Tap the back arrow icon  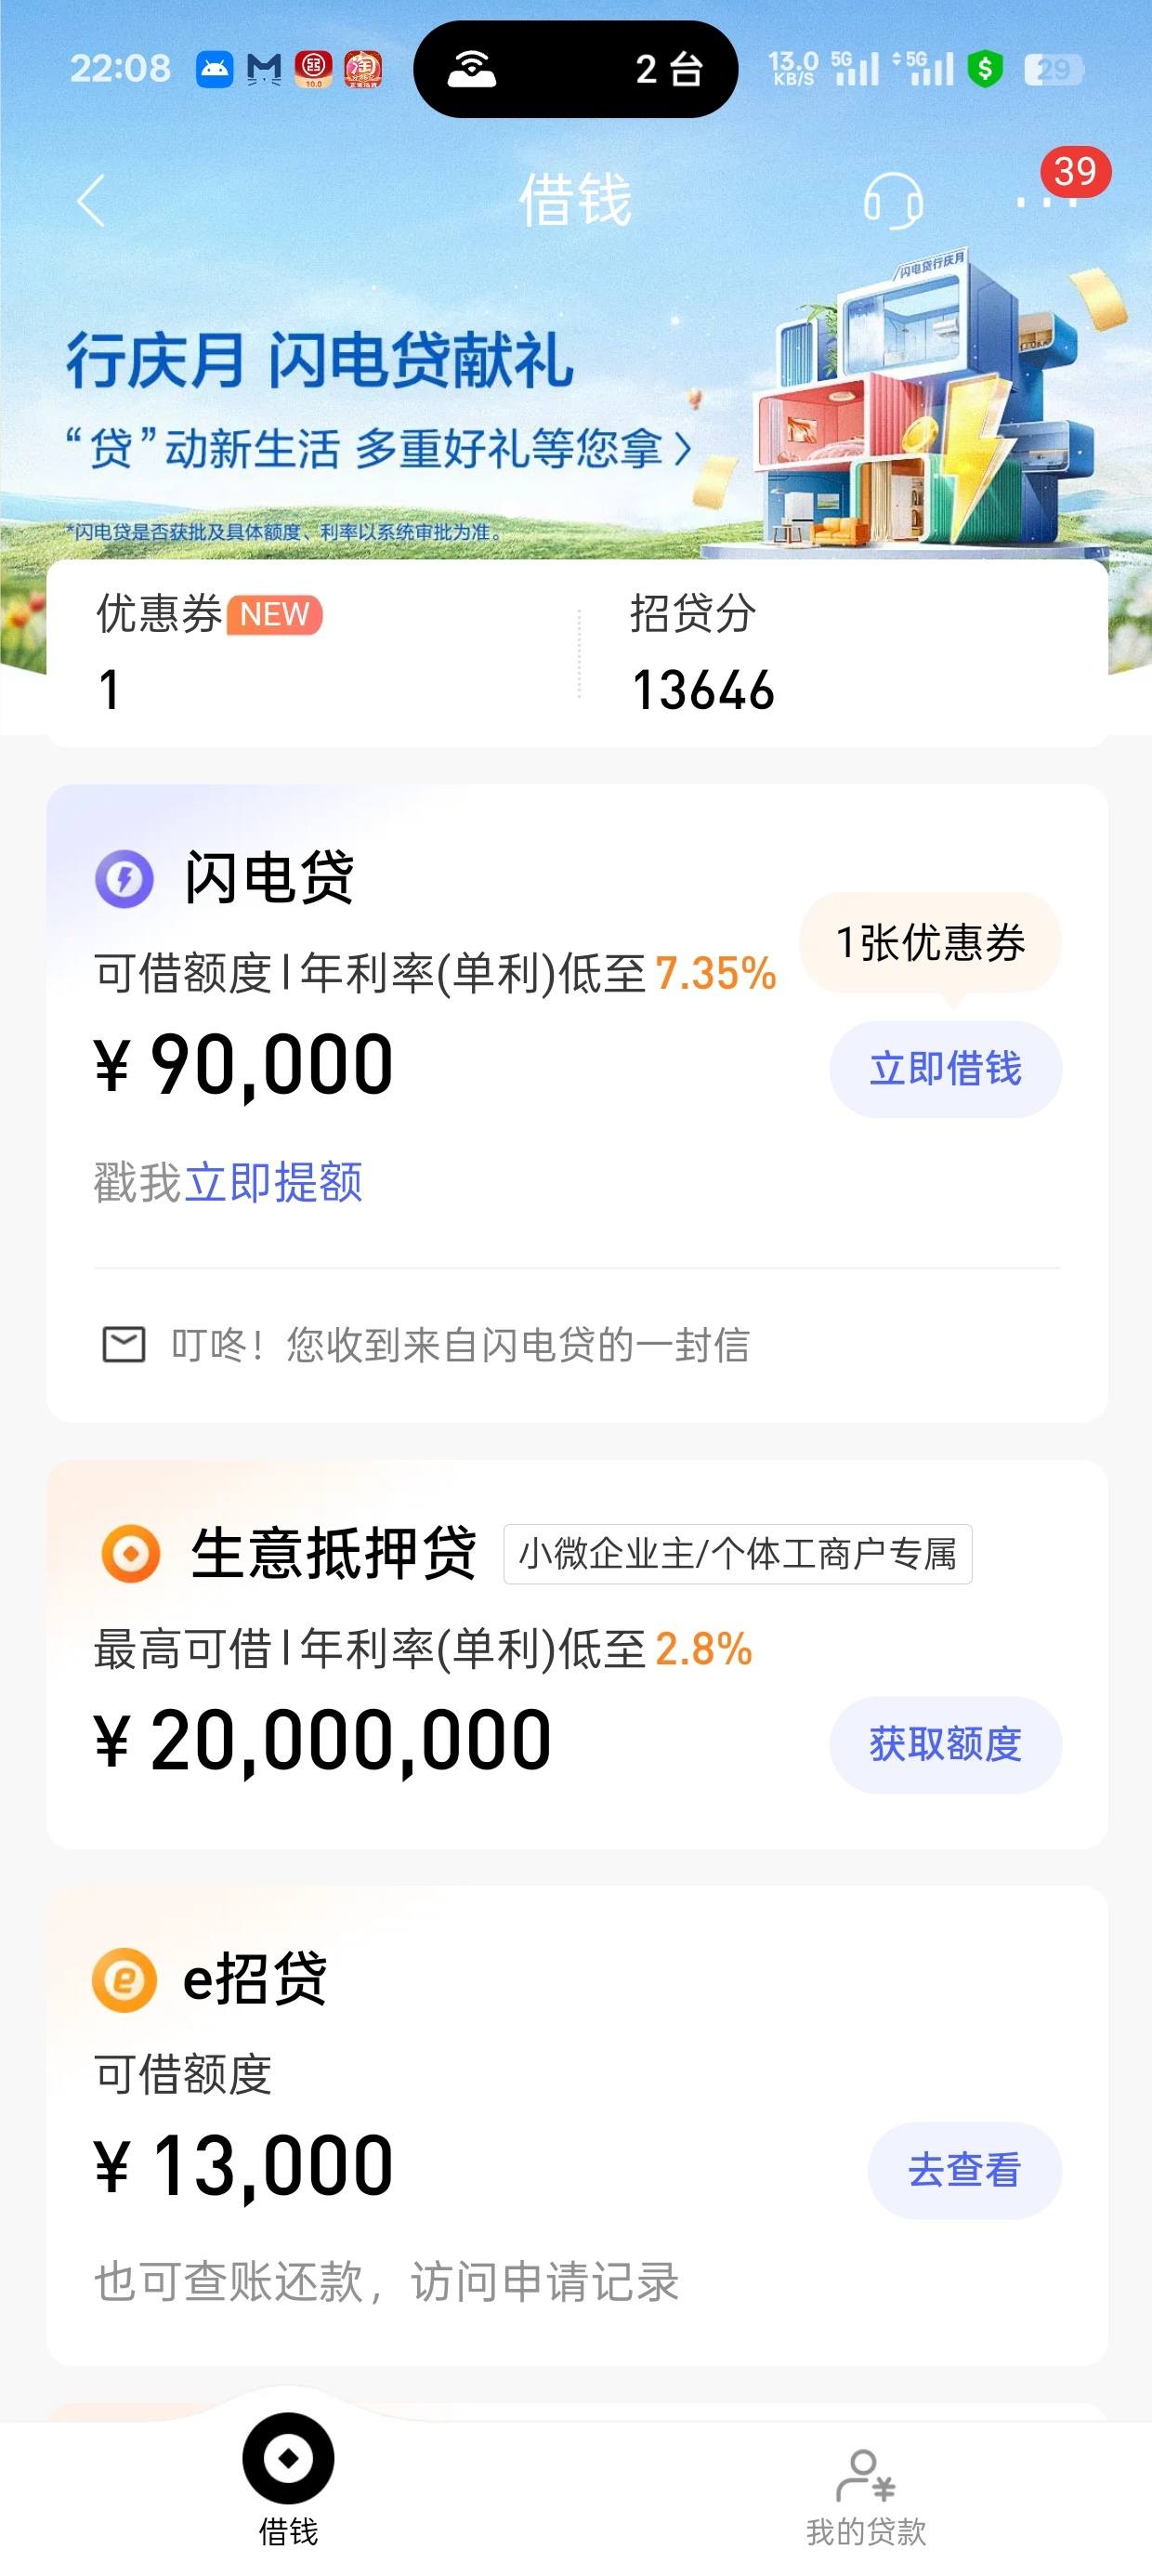pos(91,200)
